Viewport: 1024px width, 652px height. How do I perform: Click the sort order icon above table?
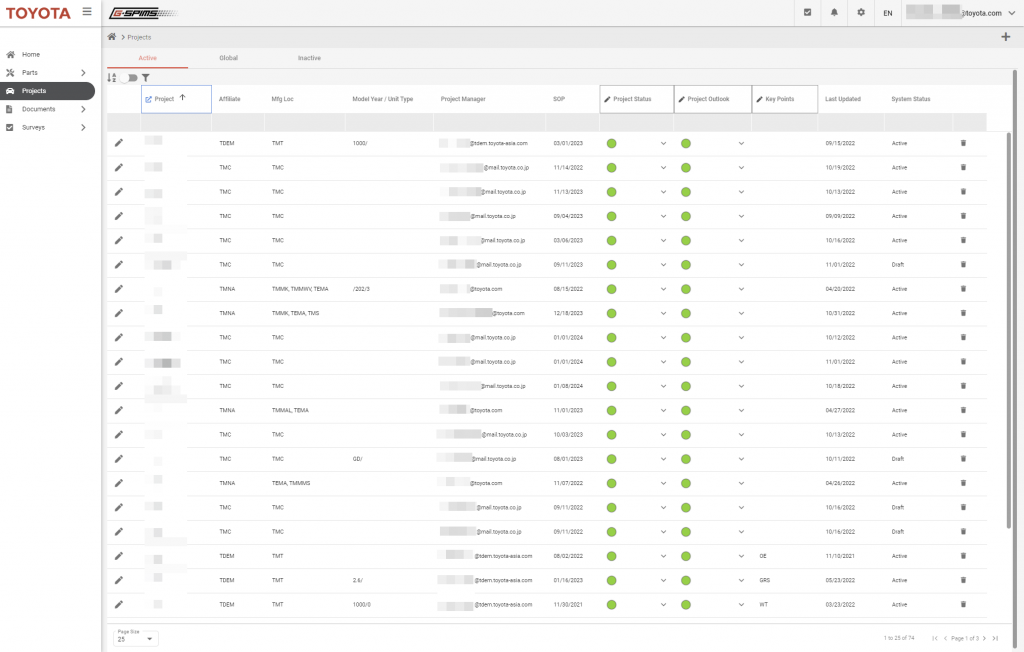click(112, 78)
